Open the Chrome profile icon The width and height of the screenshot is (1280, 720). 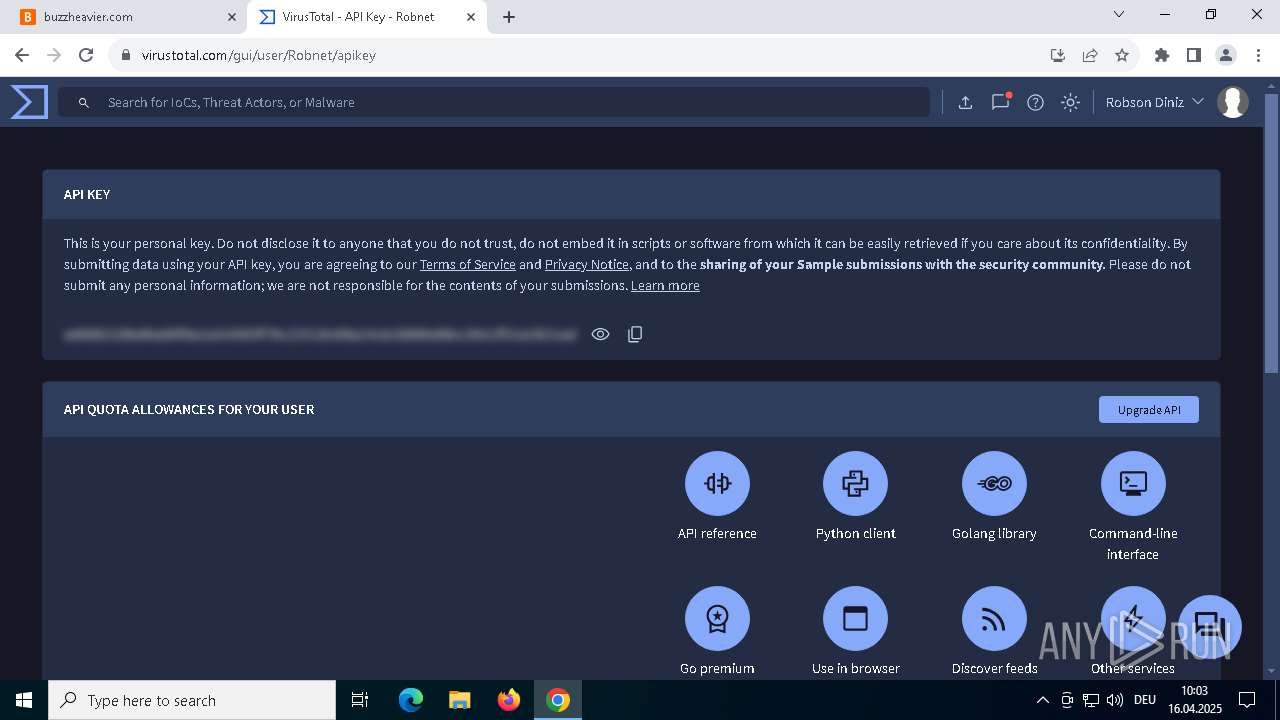[1226, 55]
